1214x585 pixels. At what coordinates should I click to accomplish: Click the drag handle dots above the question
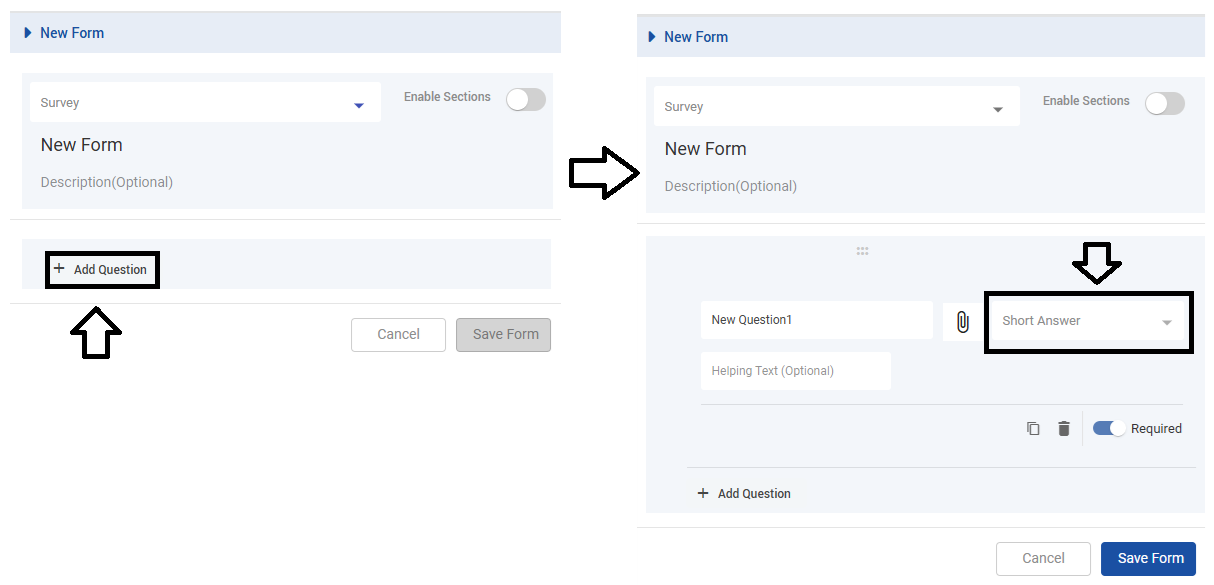click(862, 251)
